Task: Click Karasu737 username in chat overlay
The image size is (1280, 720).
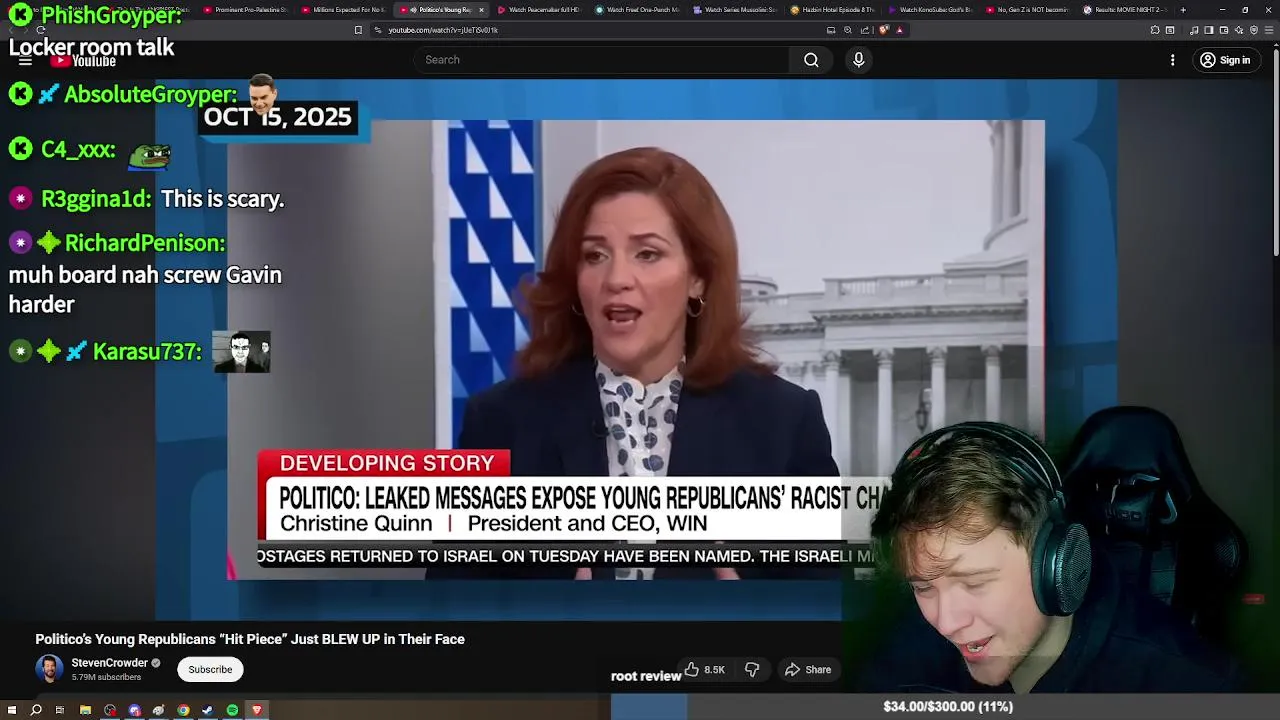Action: click(x=147, y=352)
